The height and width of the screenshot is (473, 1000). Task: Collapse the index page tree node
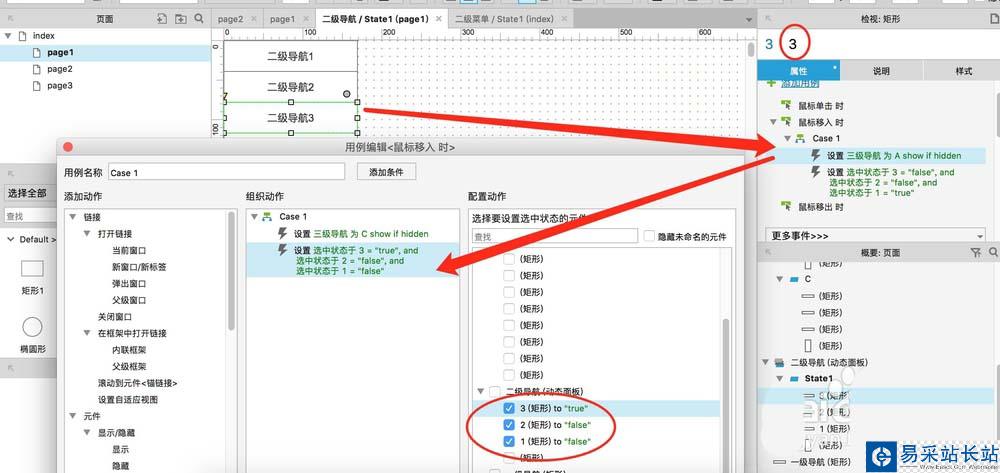(x=8, y=36)
